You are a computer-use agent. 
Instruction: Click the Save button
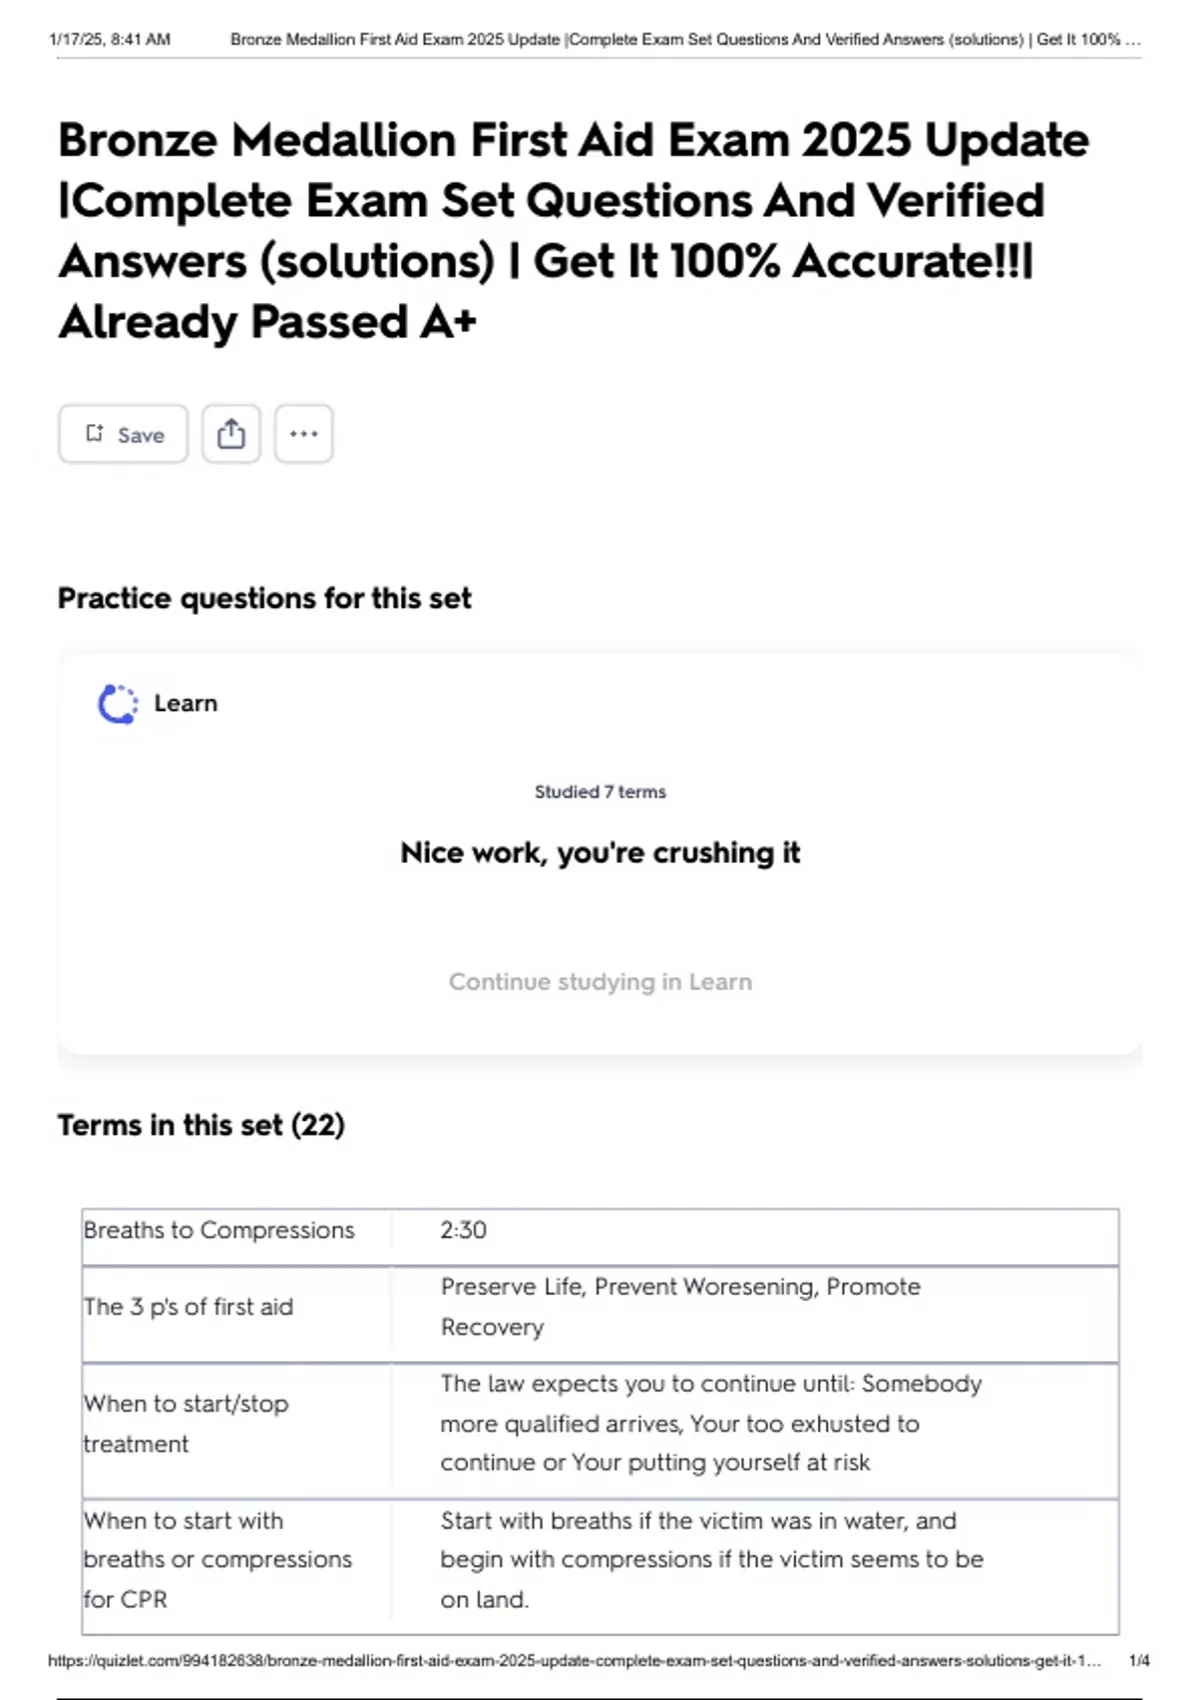pyautogui.click(x=123, y=434)
